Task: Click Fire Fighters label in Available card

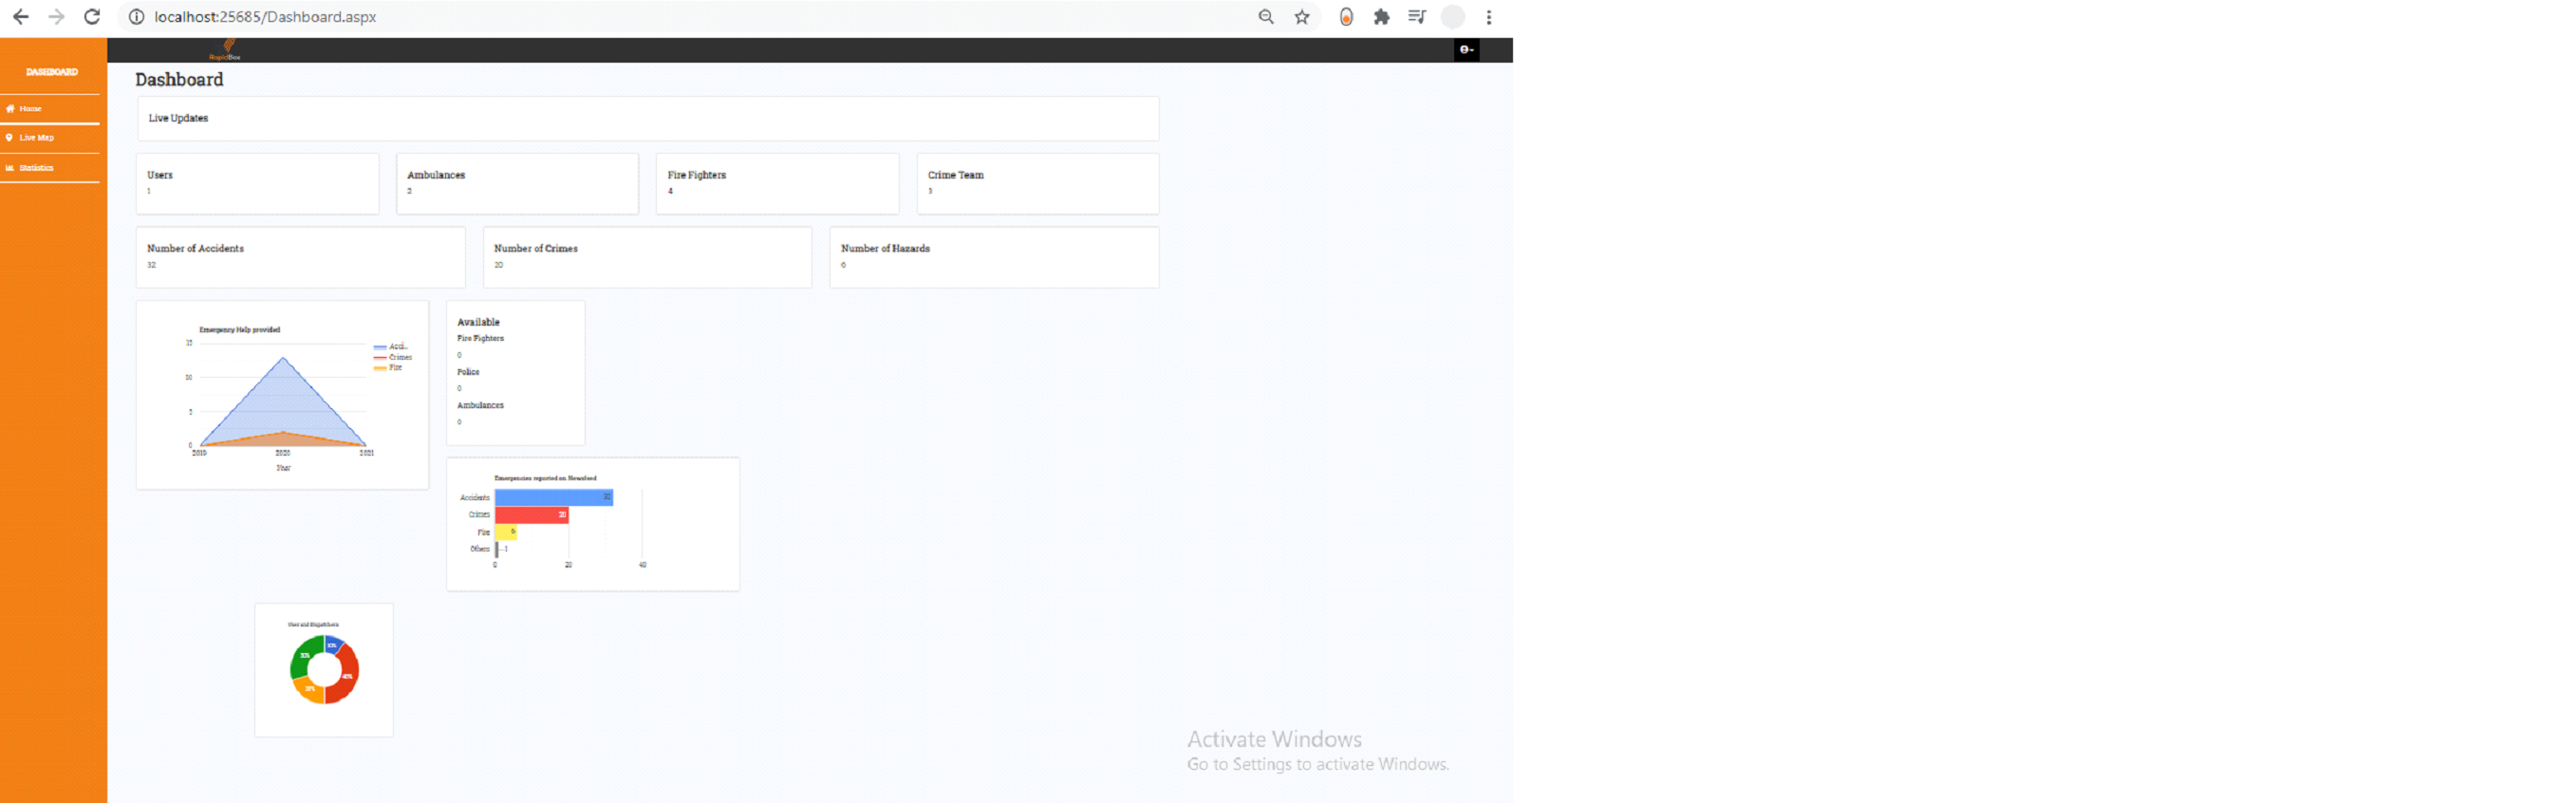Action: [x=480, y=339]
